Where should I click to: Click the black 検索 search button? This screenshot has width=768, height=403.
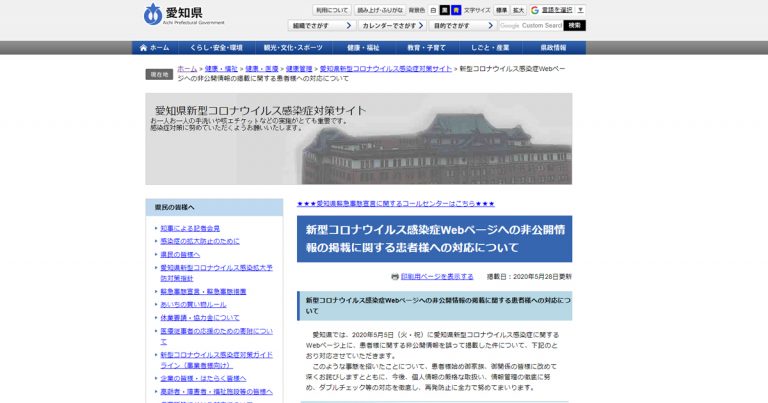tap(575, 25)
